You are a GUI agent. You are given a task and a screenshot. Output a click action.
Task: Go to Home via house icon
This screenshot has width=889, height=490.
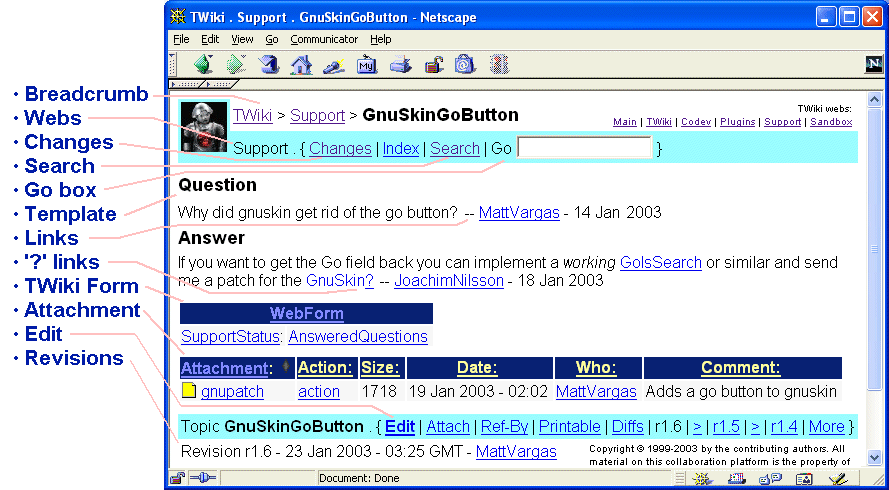(300, 65)
